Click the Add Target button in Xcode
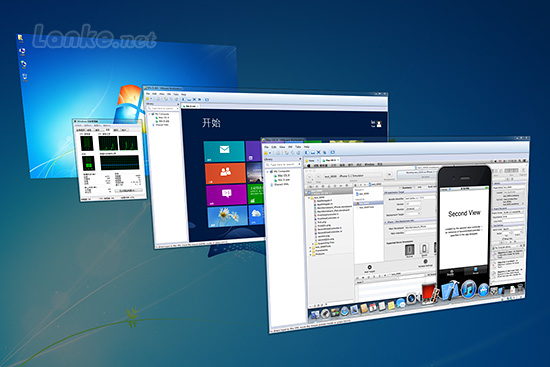Image resolution: width=550 pixels, height=367 pixels. (369, 269)
